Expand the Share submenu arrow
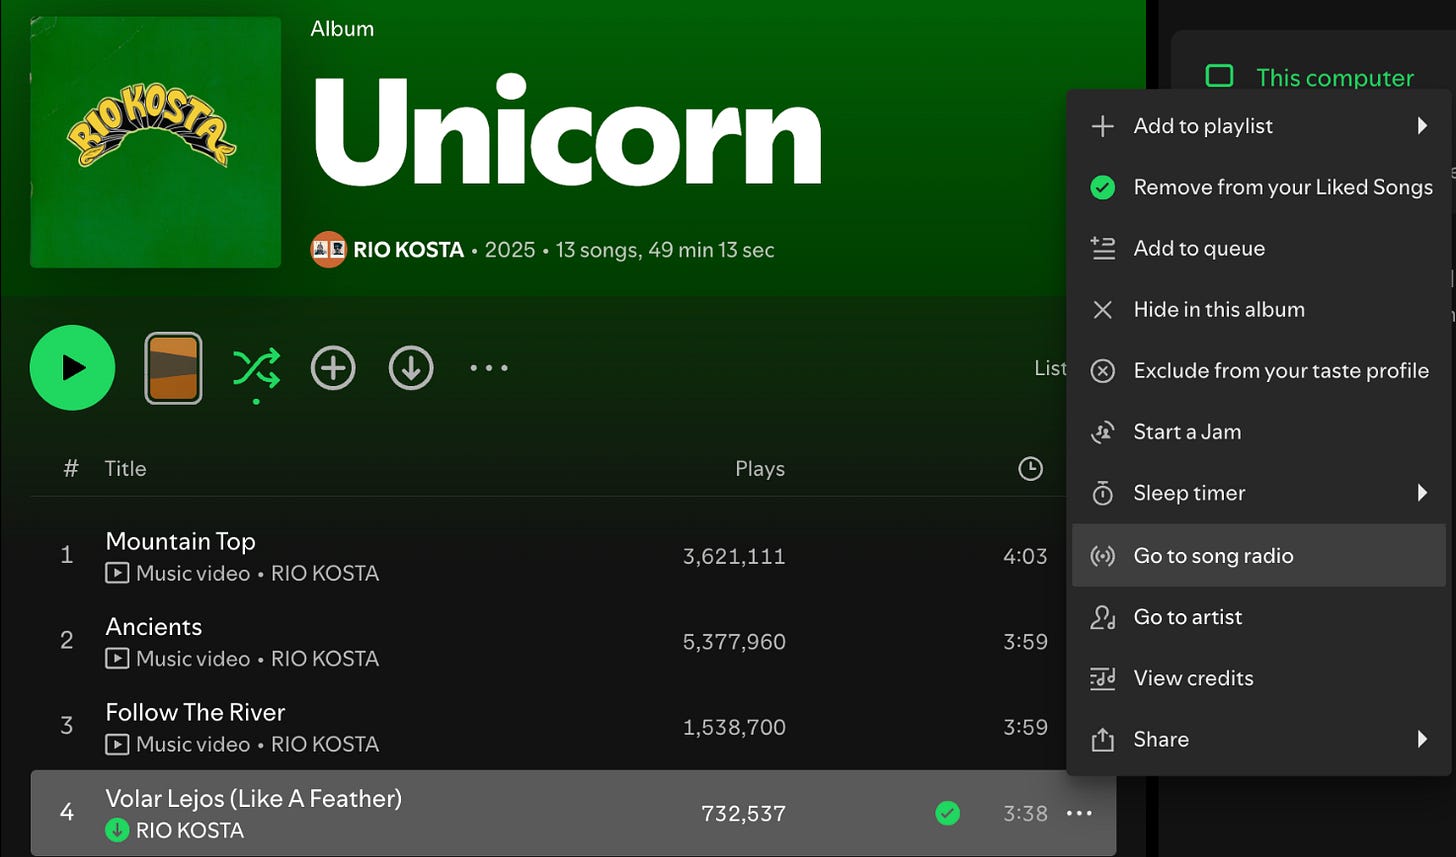 [1422, 739]
